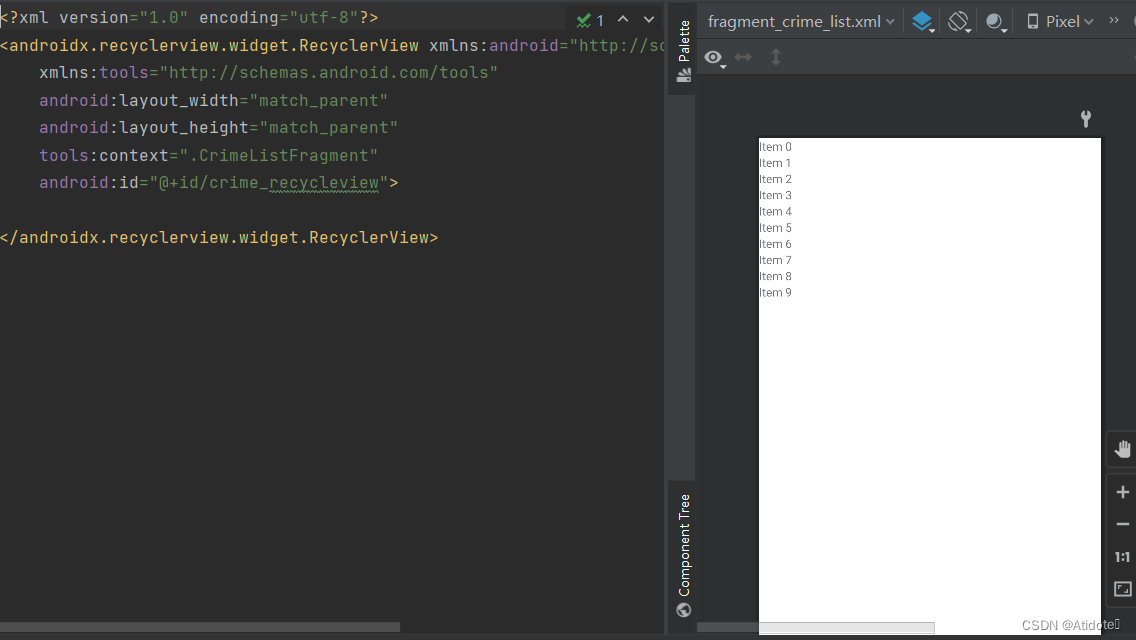The width and height of the screenshot is (1136, 640).
Task: Click the Zoom Out minus icon
Action: click(1121, 523)
